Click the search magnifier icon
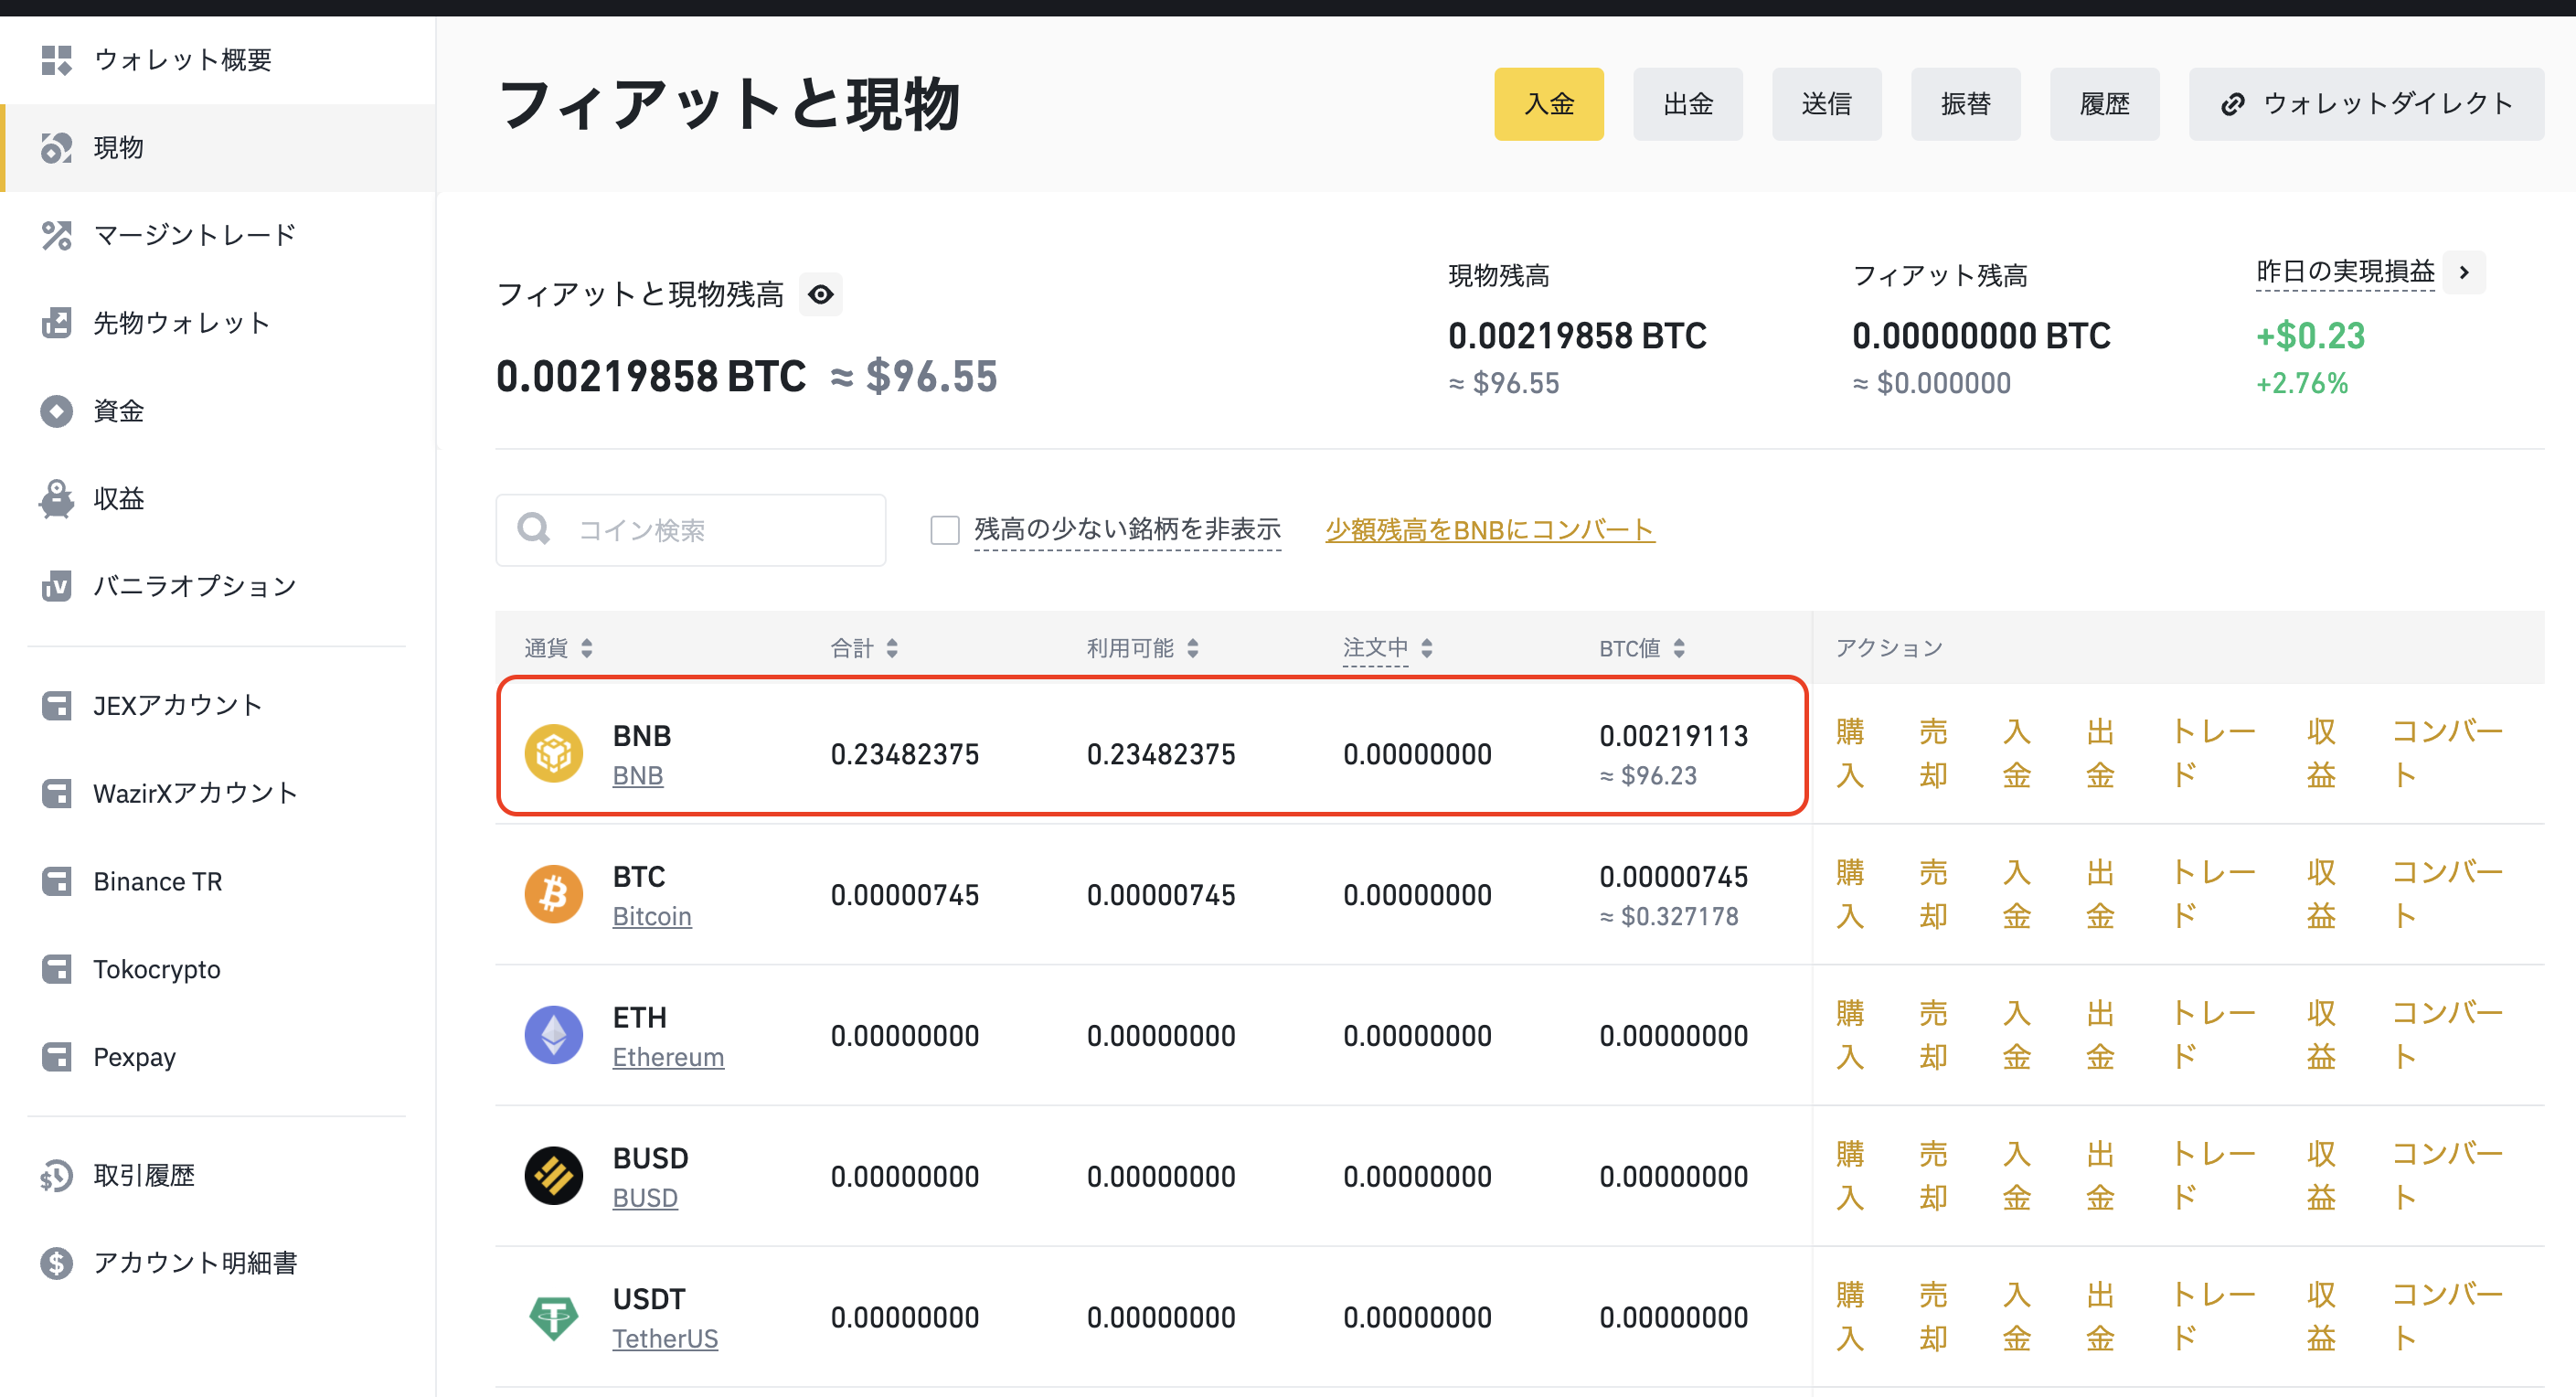This screenshot has width=2576, height=1397. pyautogui.click(x=534, y=529)
